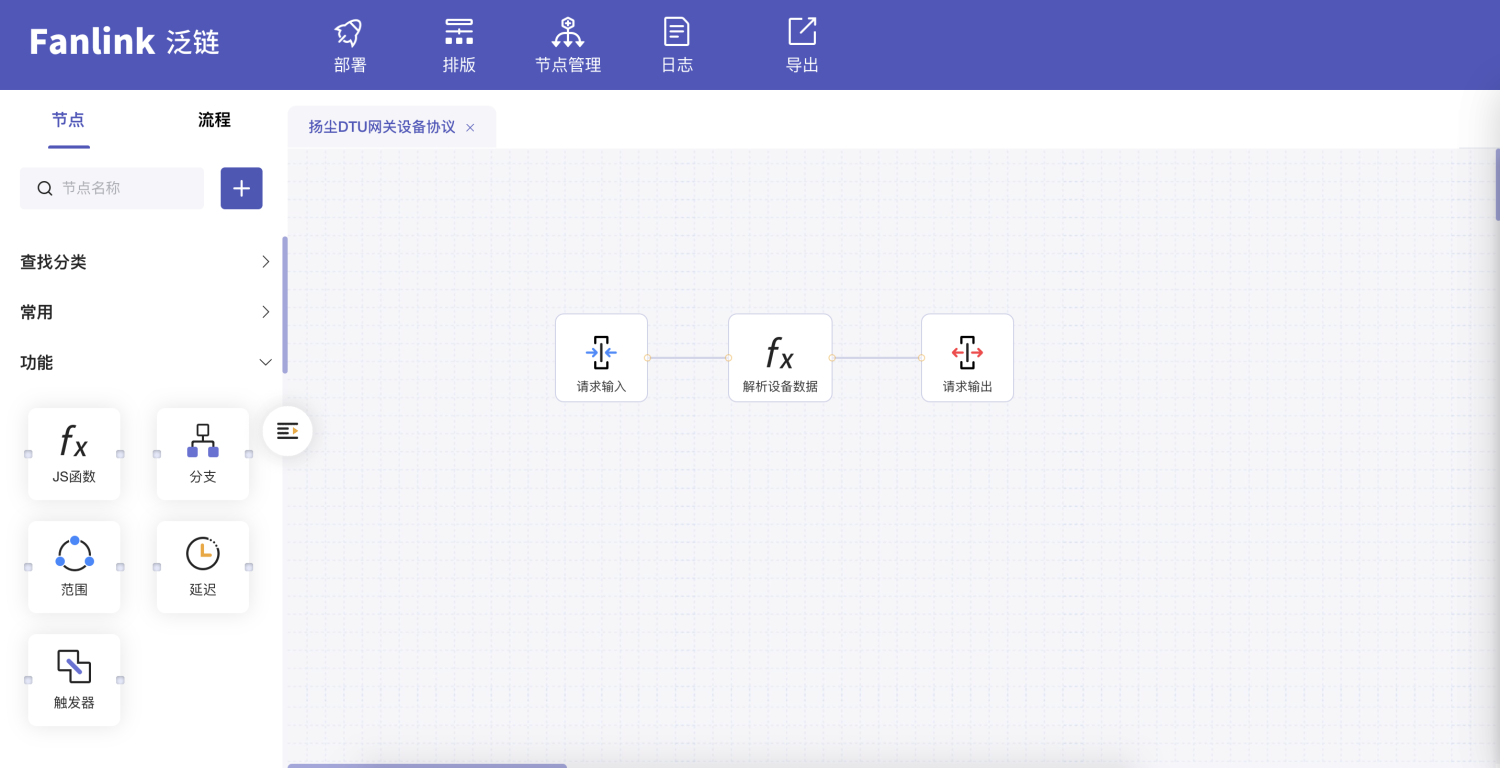Open the 日志 log viewer
This screenshot has width=1500, height=768.
(677, 34)
